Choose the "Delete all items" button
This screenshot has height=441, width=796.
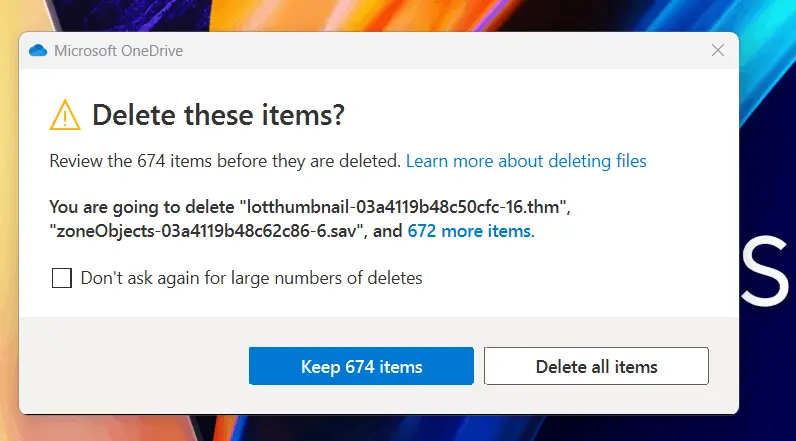click(x=596, y=366)
